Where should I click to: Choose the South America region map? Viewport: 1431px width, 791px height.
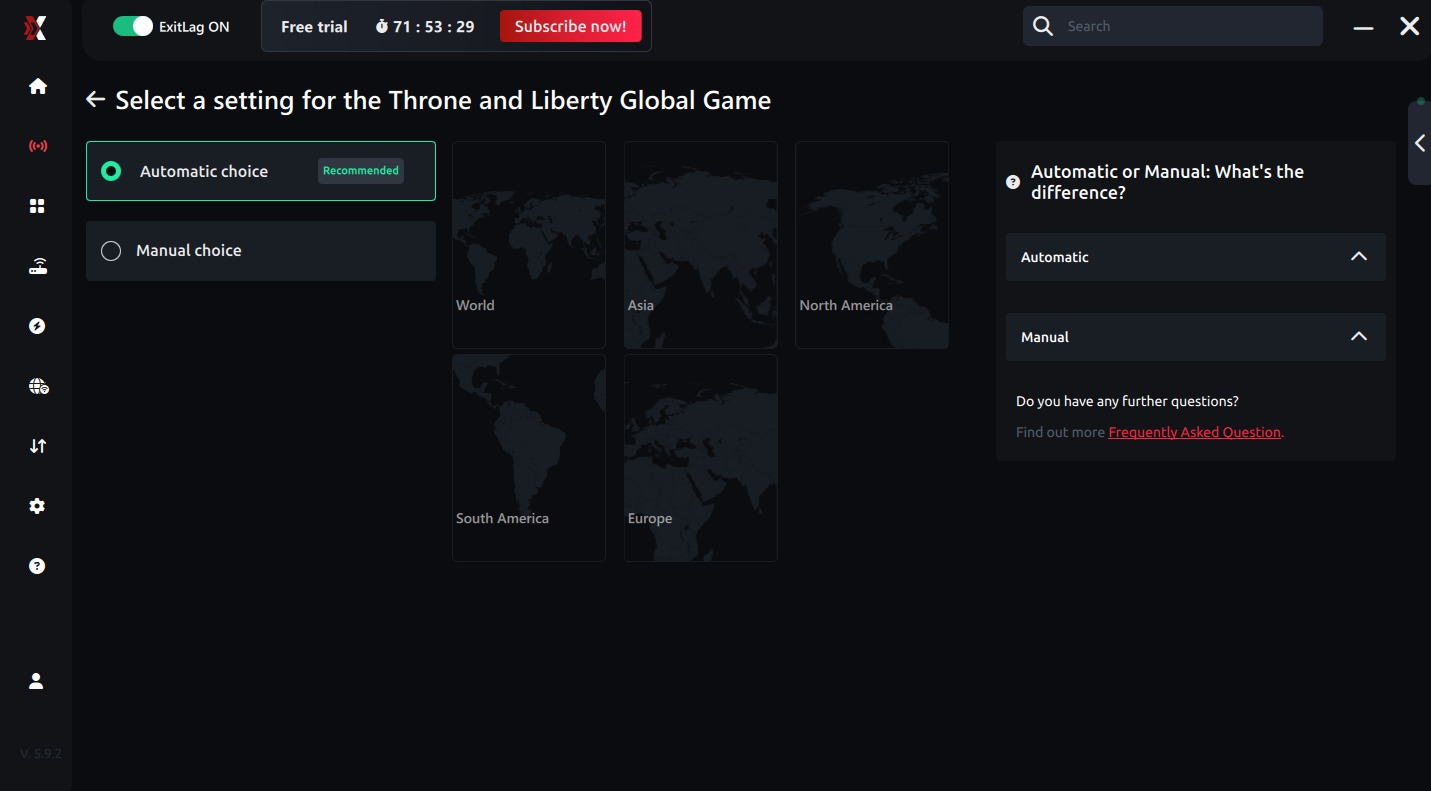529,458
